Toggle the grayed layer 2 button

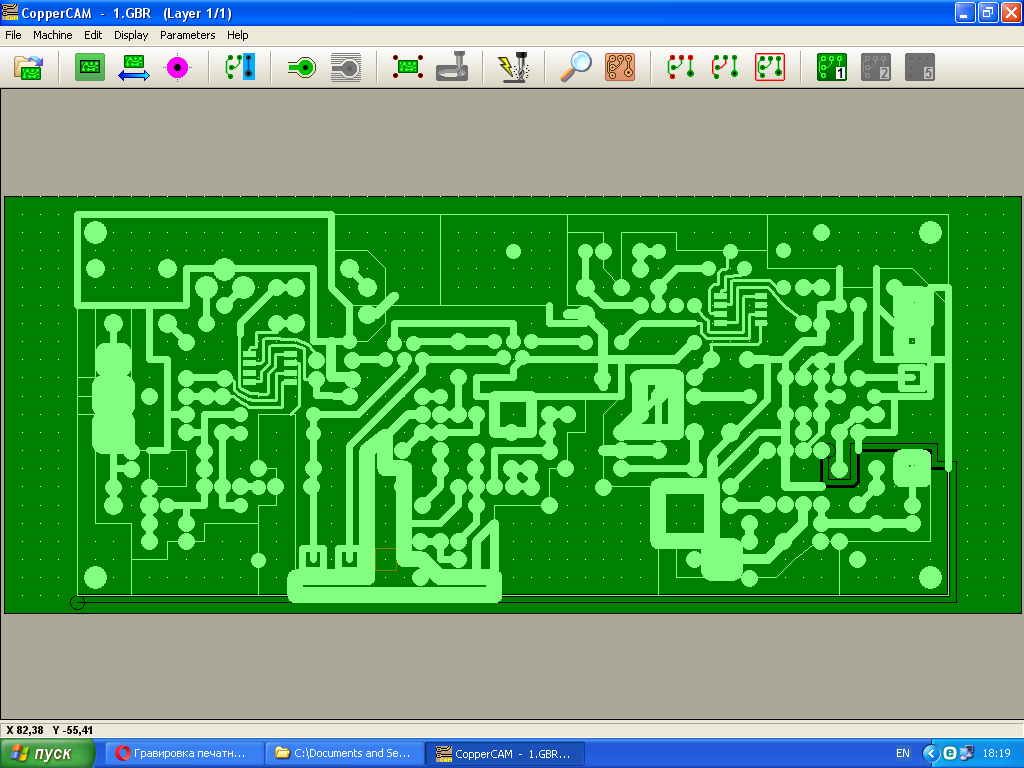click(876, 67)
